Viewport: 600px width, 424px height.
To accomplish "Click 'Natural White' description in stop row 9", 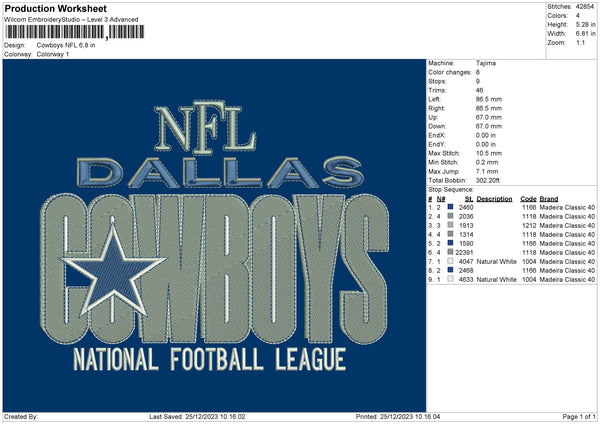I will (x=497, y=279).
